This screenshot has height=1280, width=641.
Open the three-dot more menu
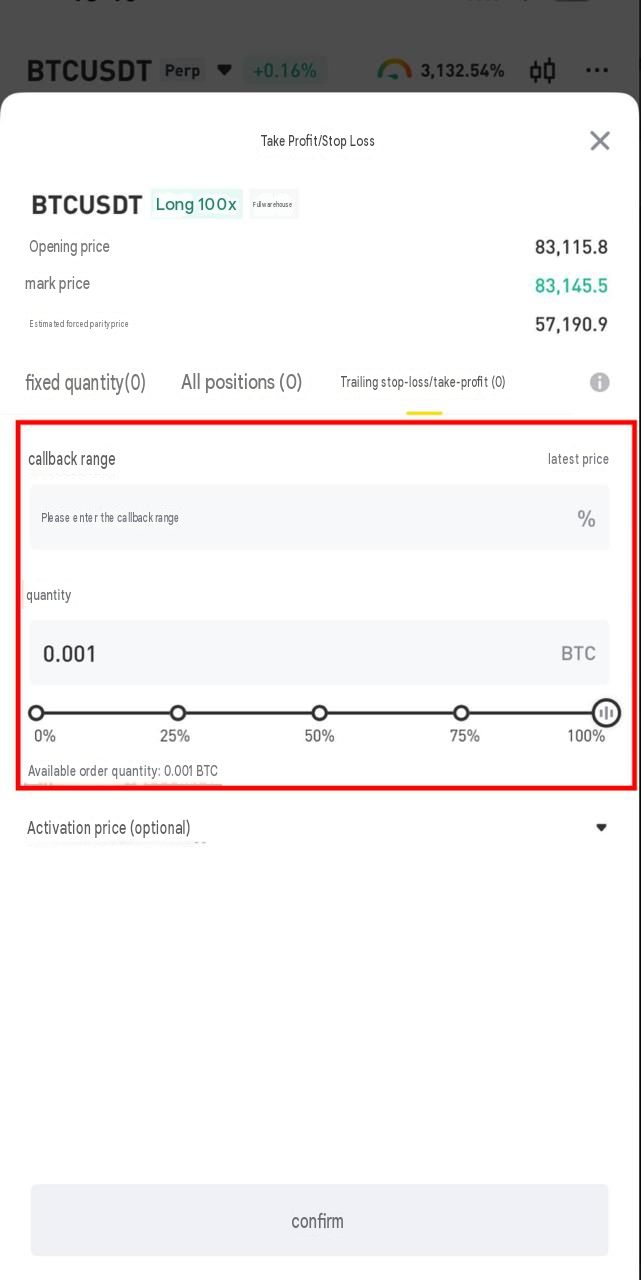click(x=597, y=71)
